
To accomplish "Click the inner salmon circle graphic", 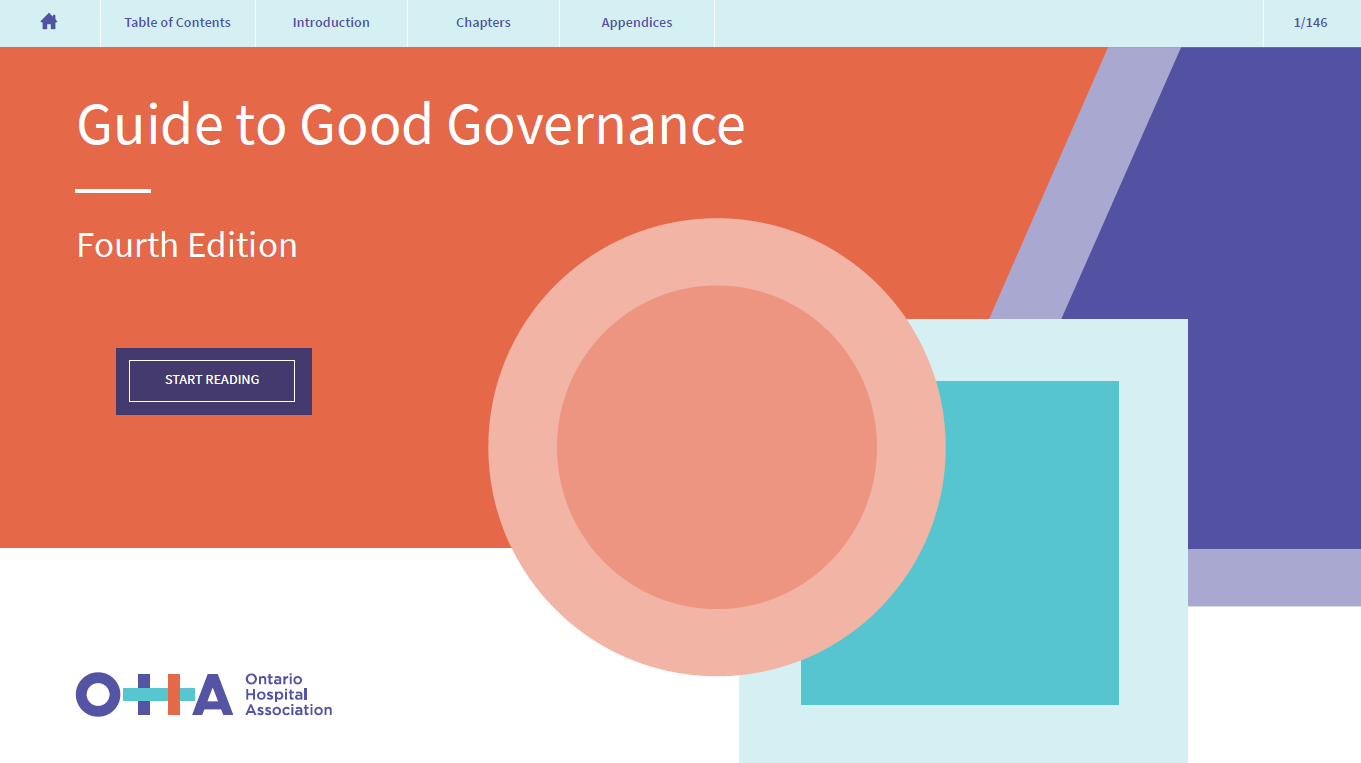I will click(716, 447).
